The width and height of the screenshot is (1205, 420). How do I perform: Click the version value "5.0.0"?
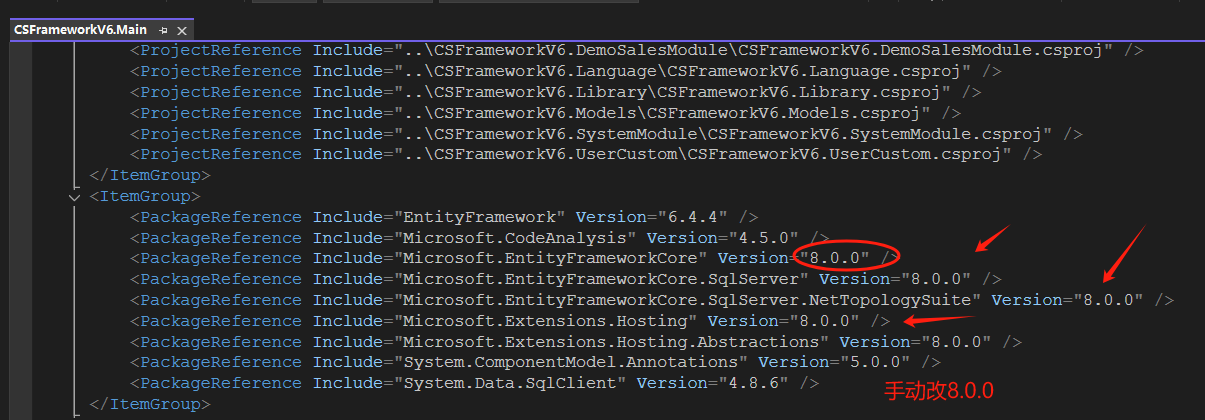(877, 362)
